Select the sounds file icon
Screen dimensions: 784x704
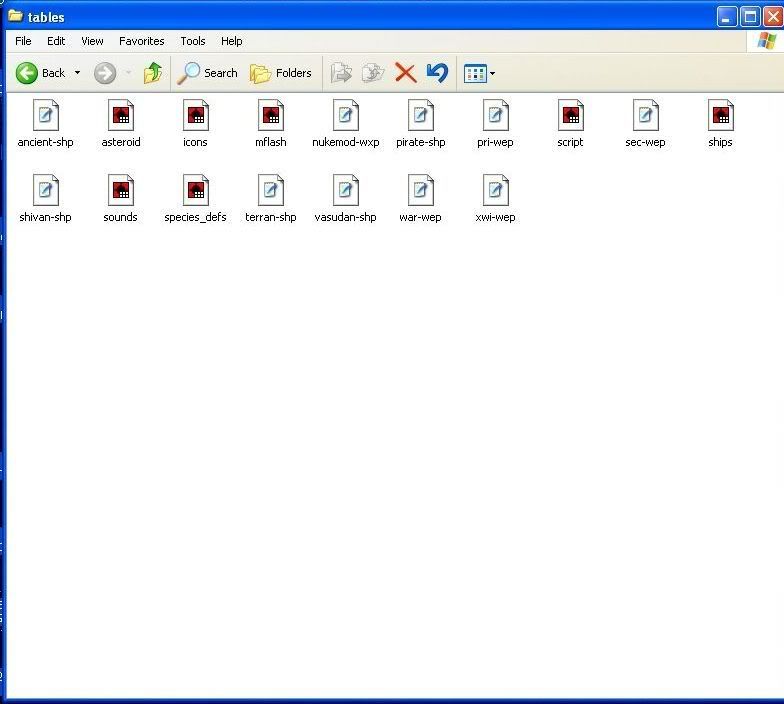coord(120,190)
